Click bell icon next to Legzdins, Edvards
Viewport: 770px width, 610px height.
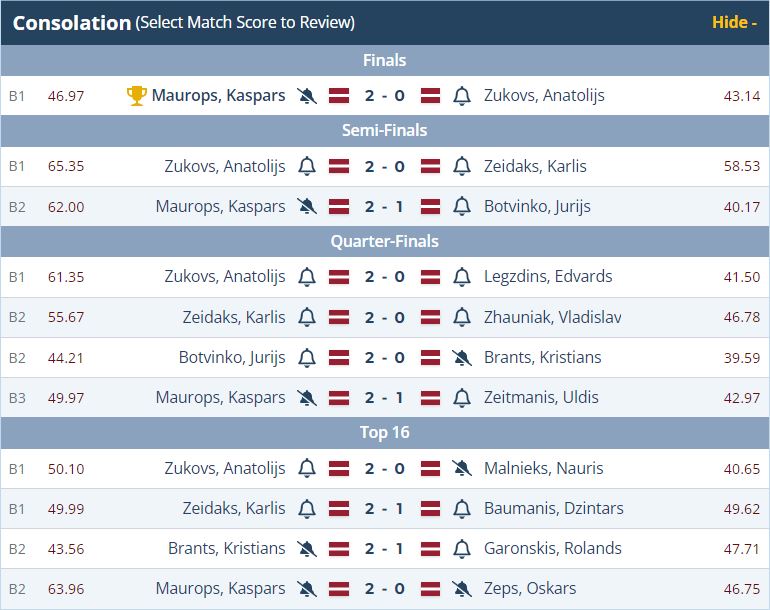pos(461,277)
